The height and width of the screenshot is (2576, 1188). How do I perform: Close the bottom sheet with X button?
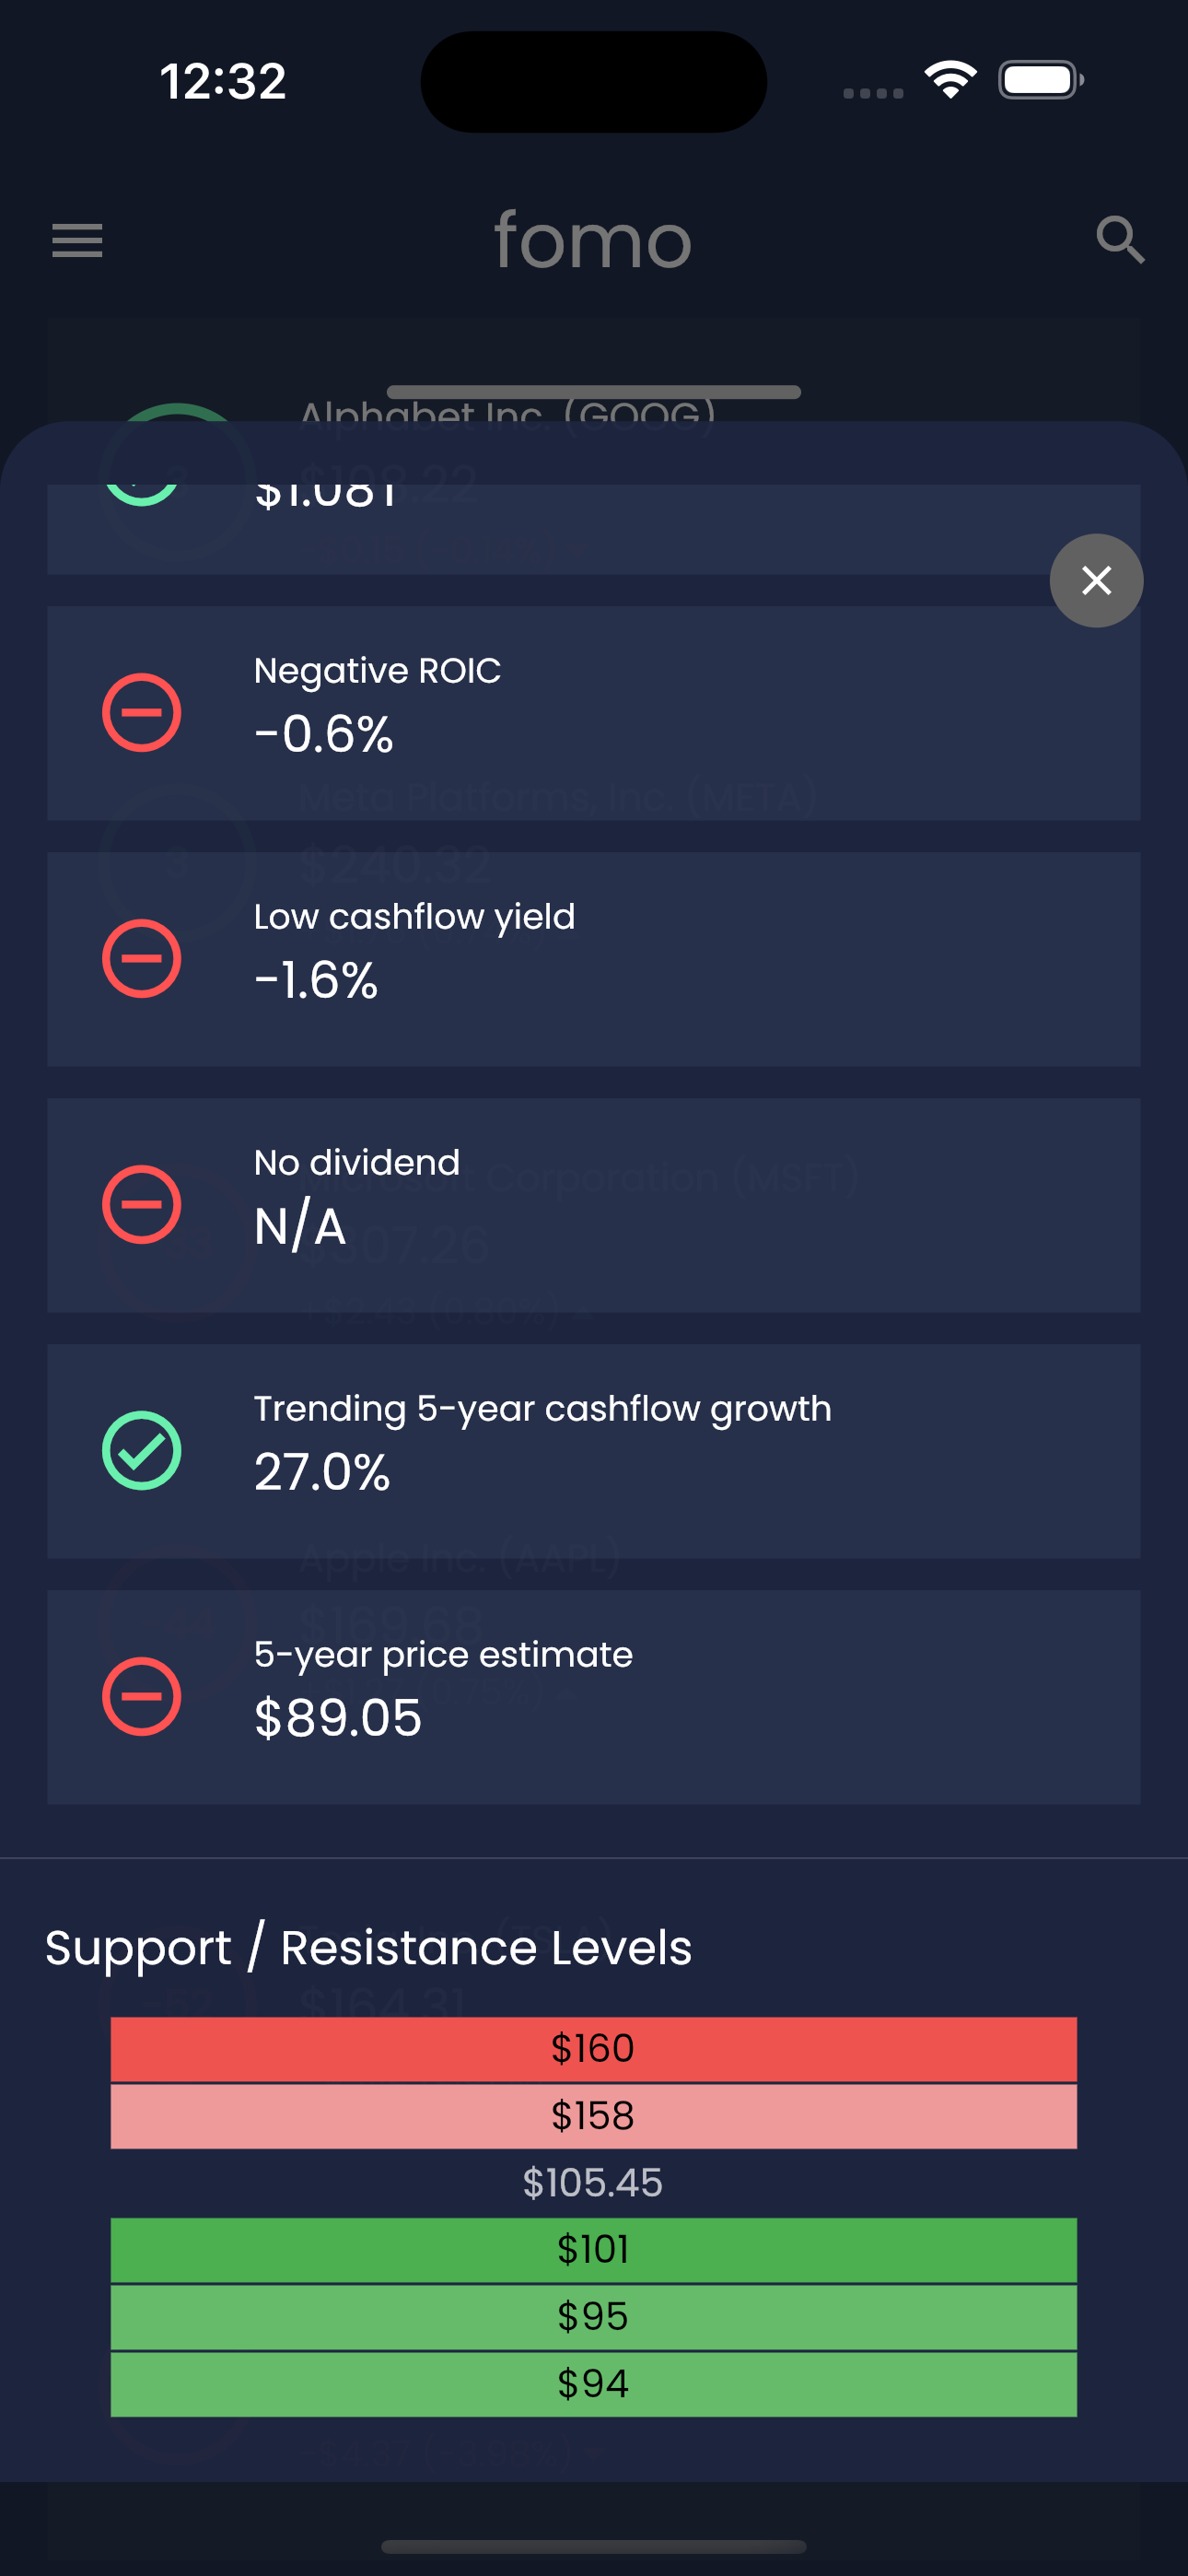tap(1096, 580)
